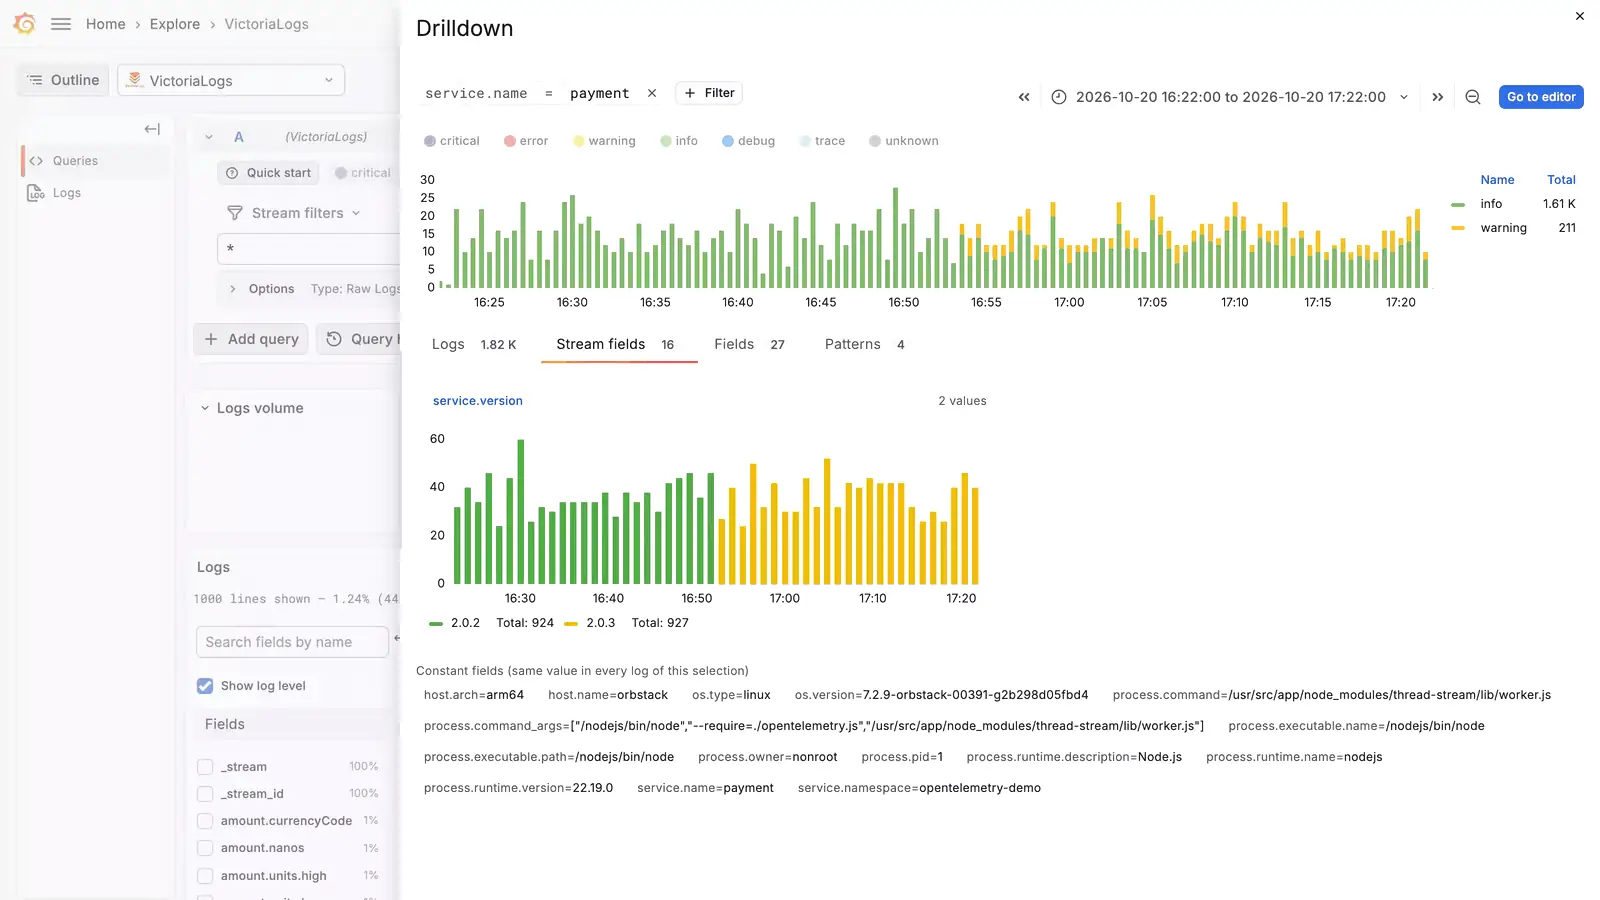Shift time range forward
Screen dimensions: 1600x900
click(x=1438, y=97)
